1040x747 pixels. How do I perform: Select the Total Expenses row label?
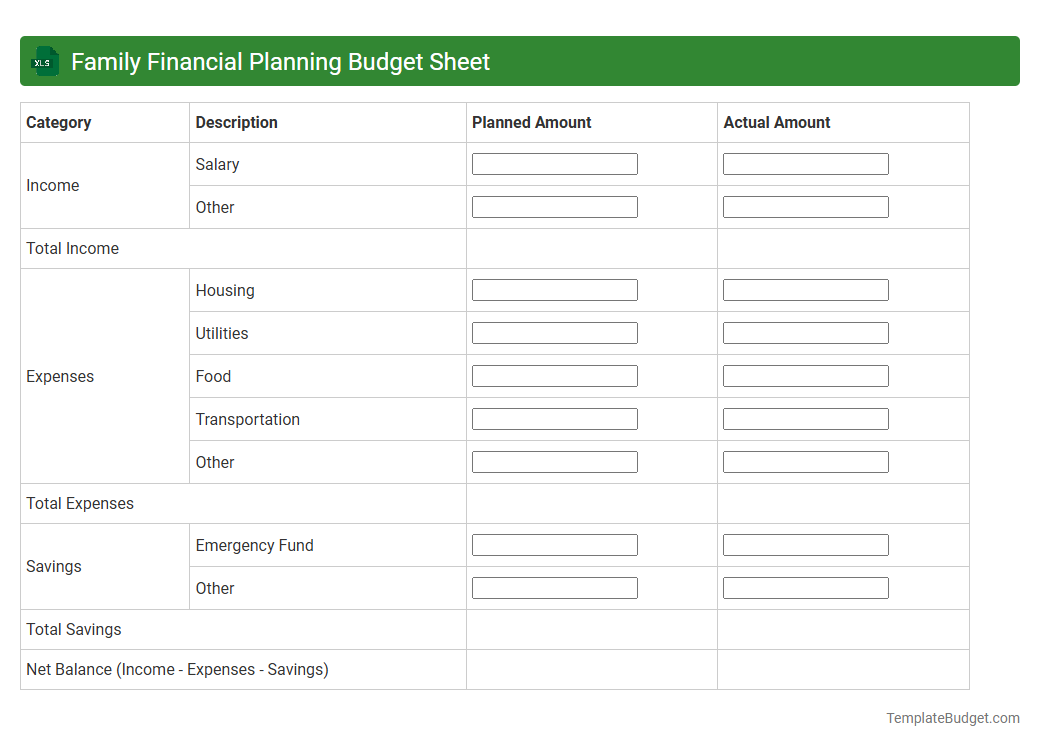coord(80,503)
